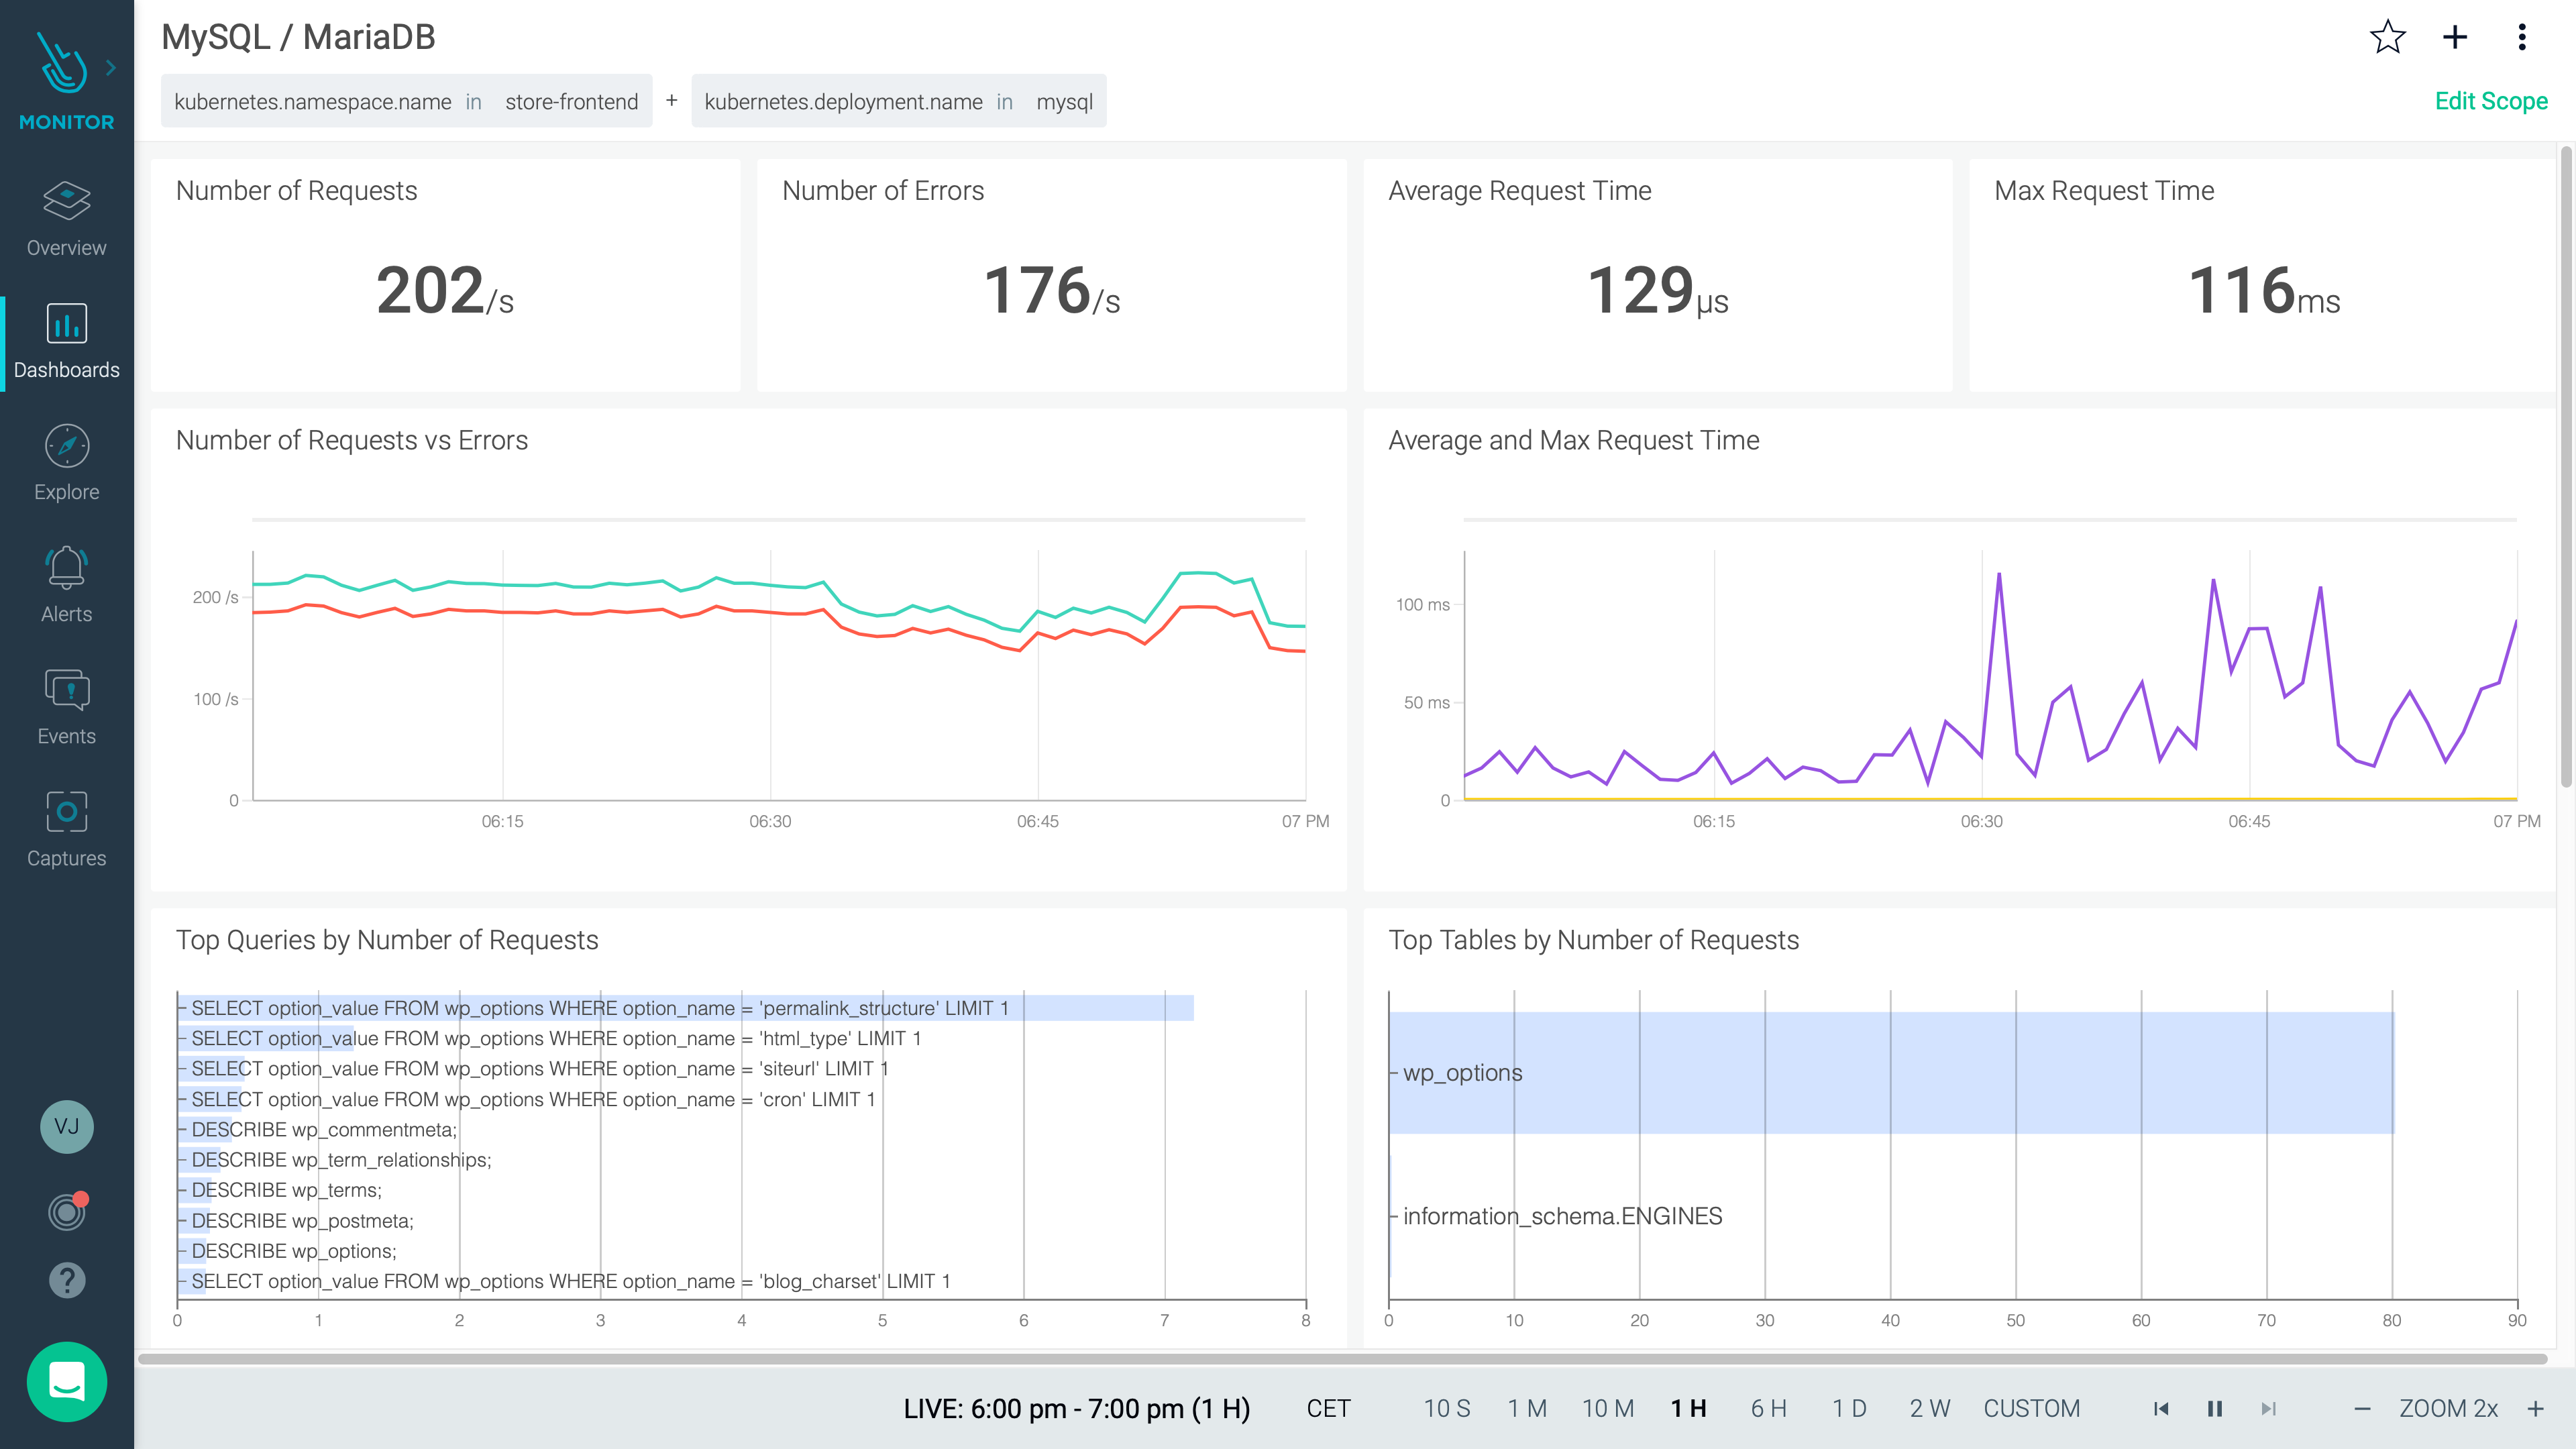Select the 6 H time range
Viewport: 2576px width, 1449px height.
(x=1768, y=1408)
